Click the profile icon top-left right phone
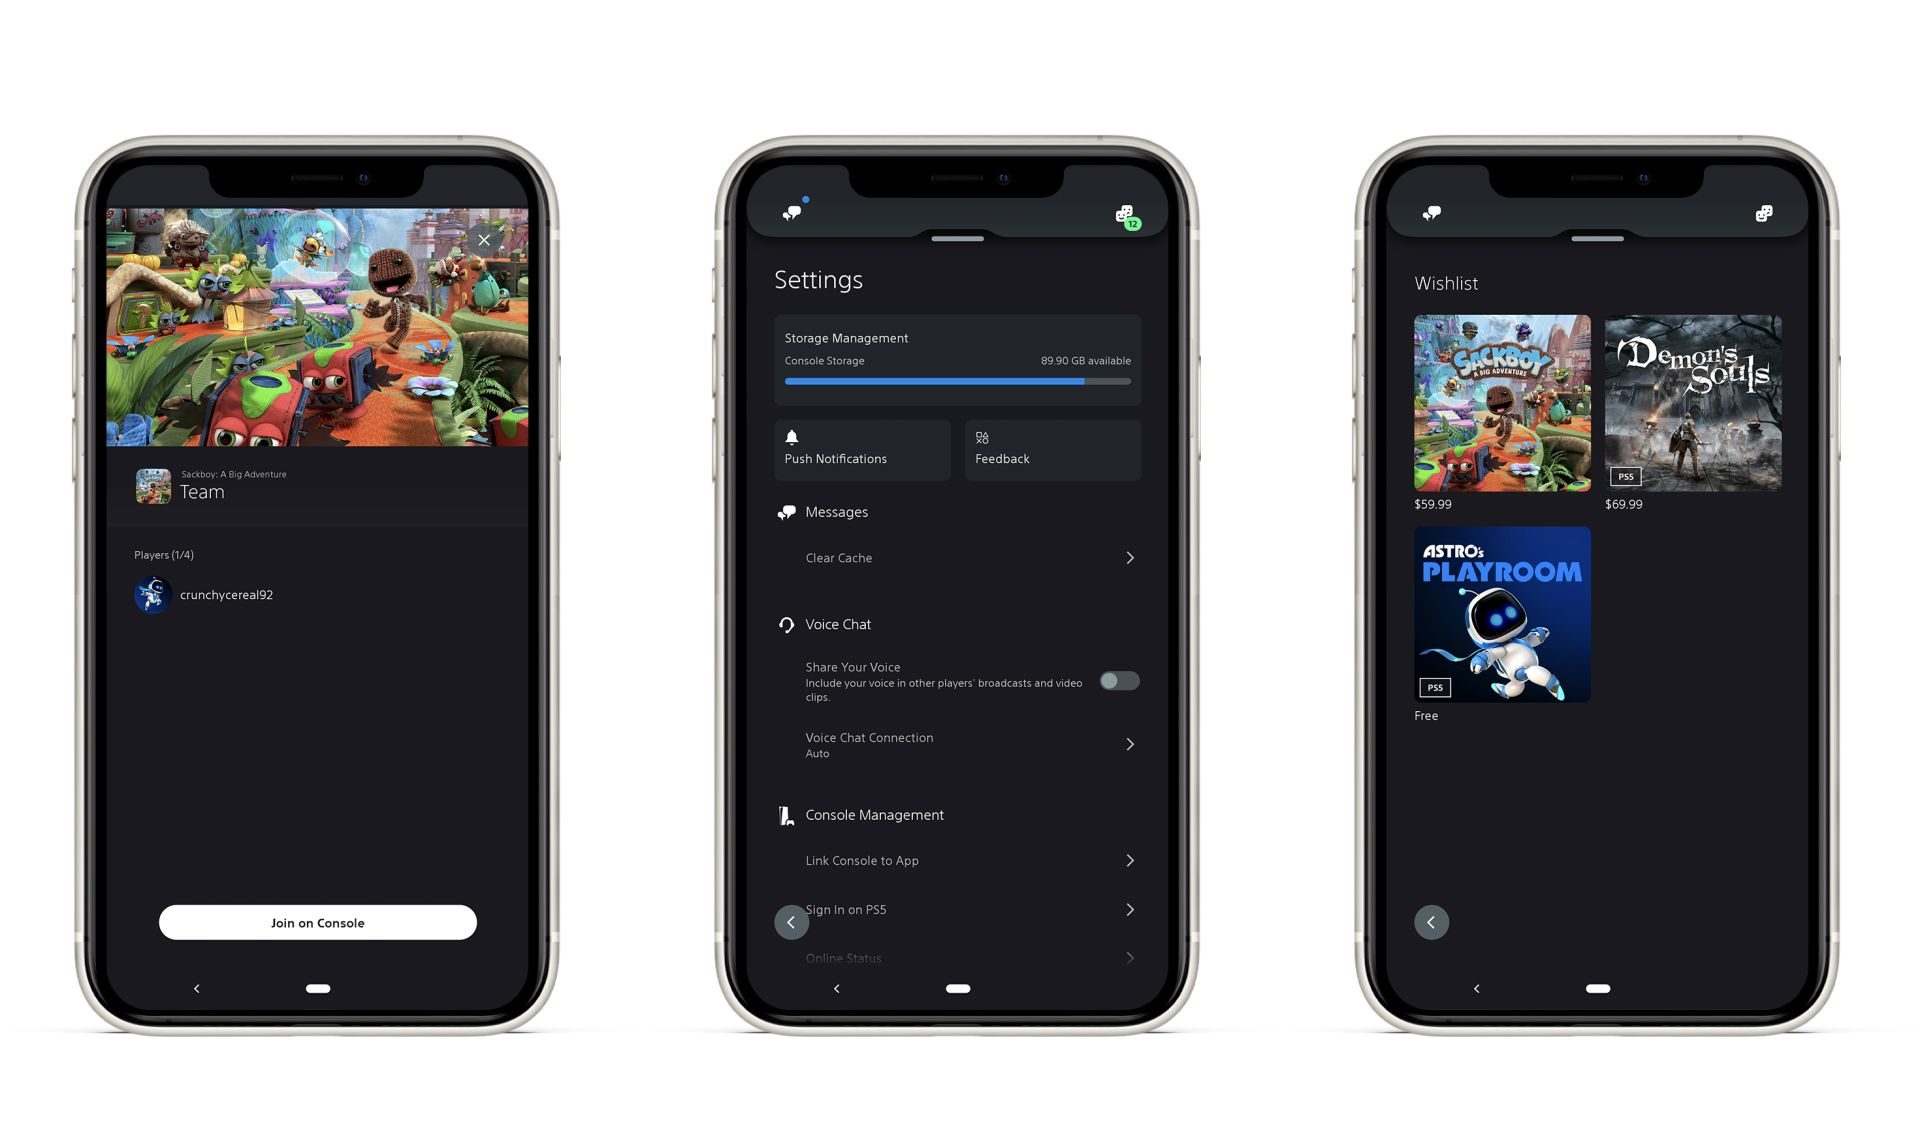This screenshot has height=1136, width=1920. click(x=1431, y=212)
